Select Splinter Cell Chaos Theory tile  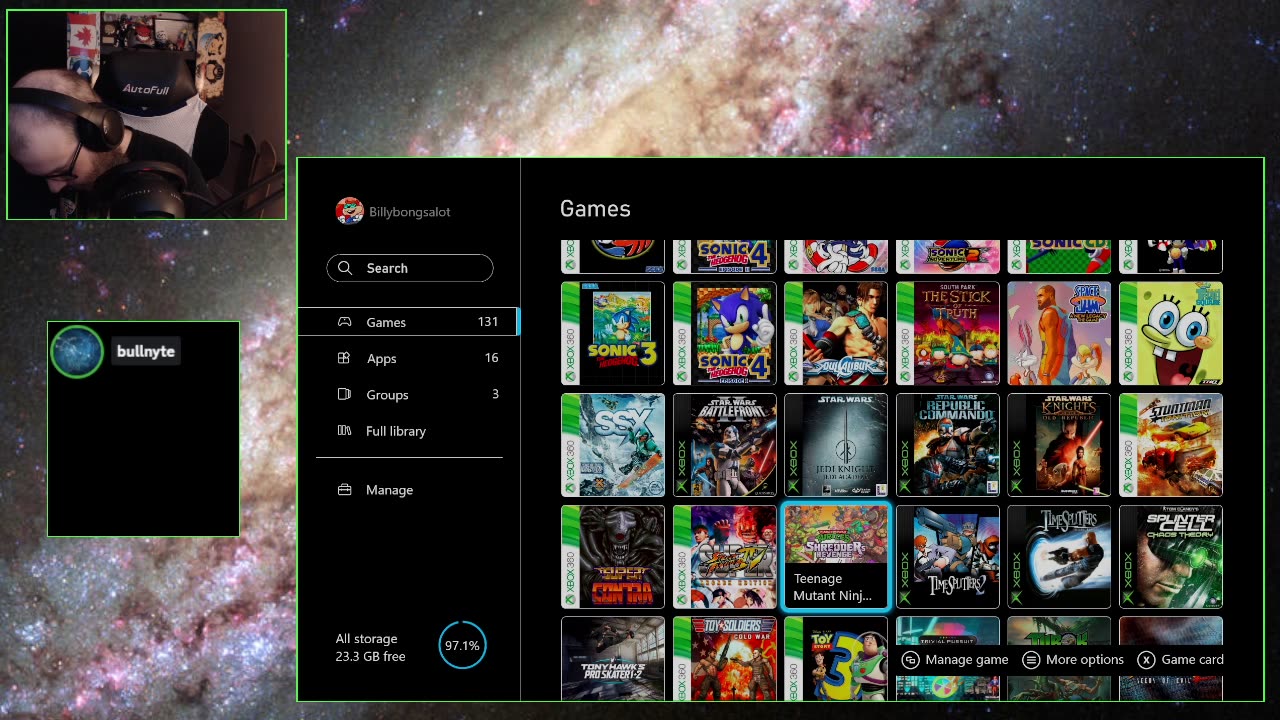tap(1171, 557)
